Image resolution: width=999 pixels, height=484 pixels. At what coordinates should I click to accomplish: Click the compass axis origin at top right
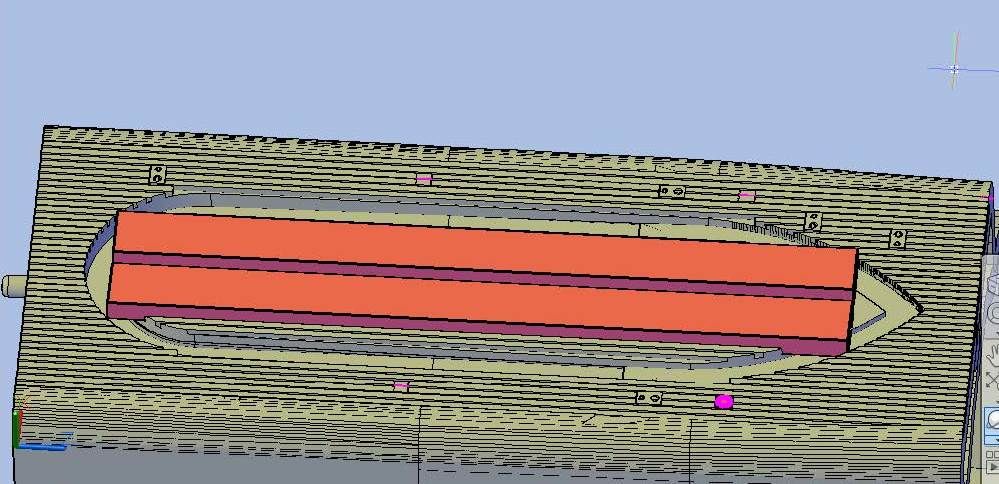point(954,69)
